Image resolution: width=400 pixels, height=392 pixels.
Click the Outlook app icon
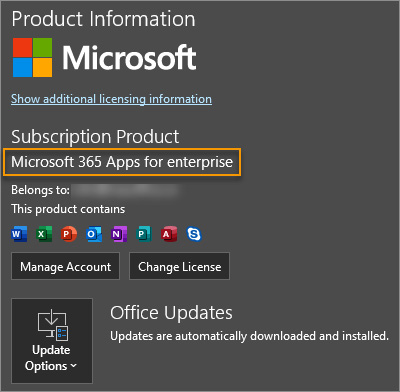(94, 234)
